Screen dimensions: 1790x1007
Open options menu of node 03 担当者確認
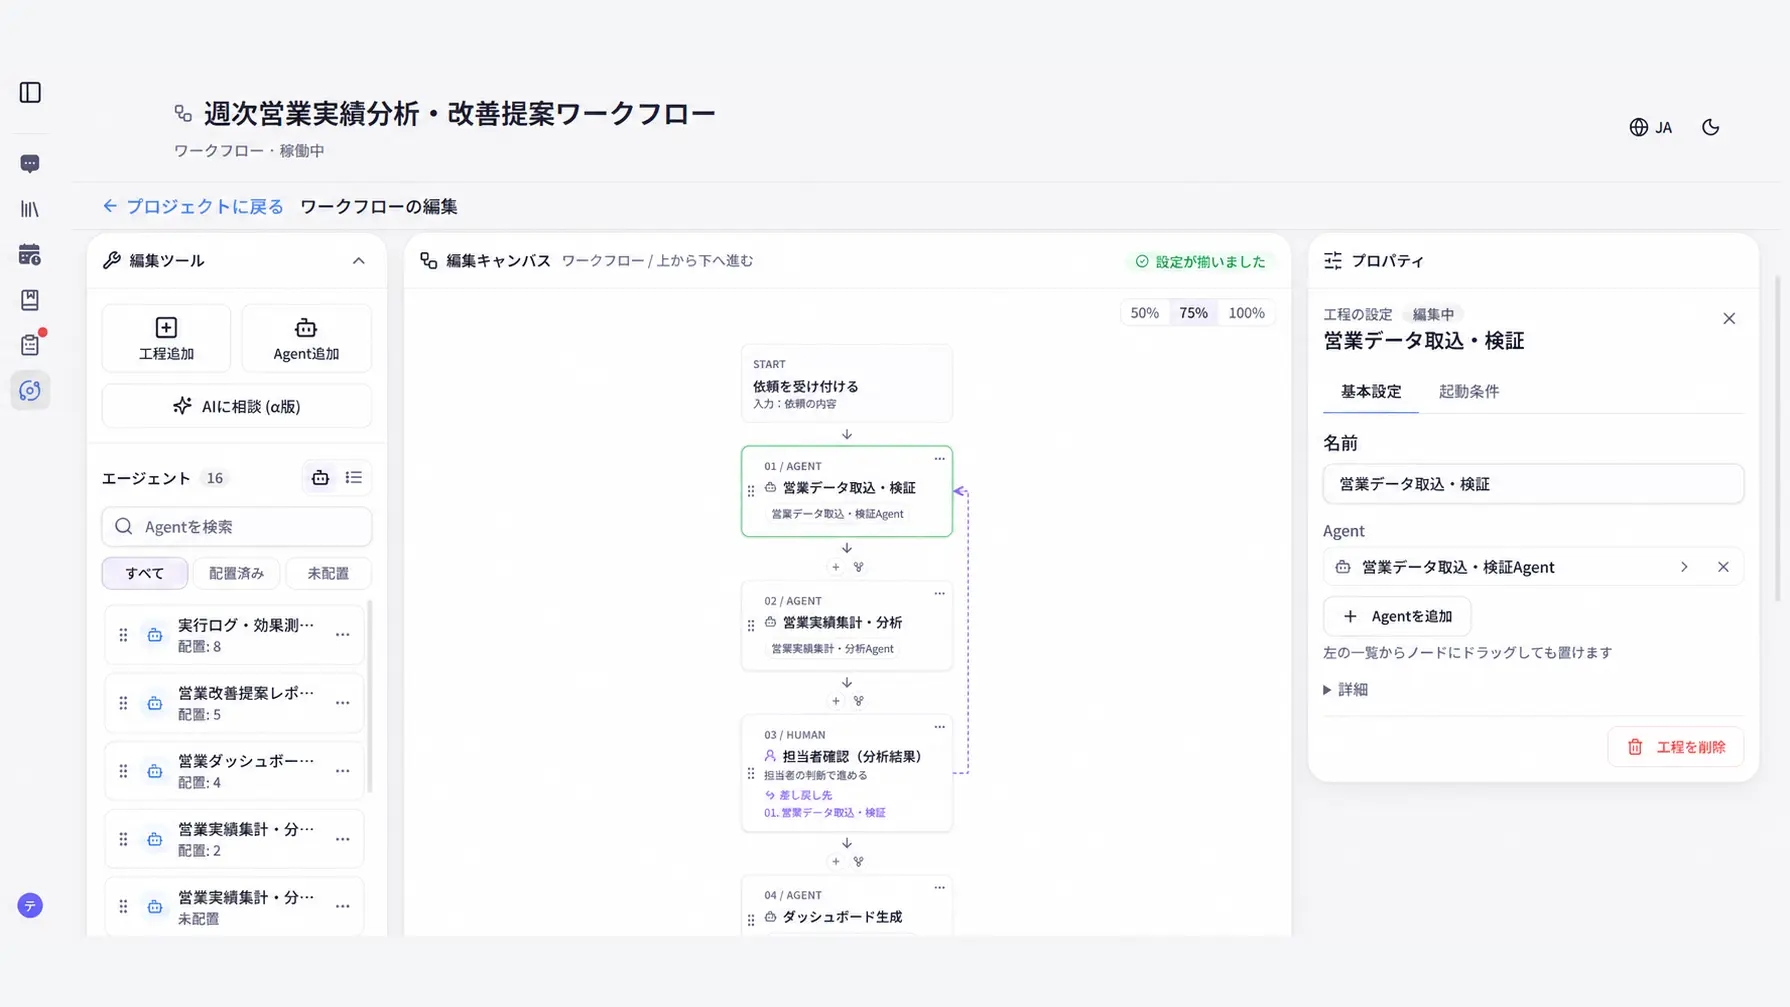point(939,727)
